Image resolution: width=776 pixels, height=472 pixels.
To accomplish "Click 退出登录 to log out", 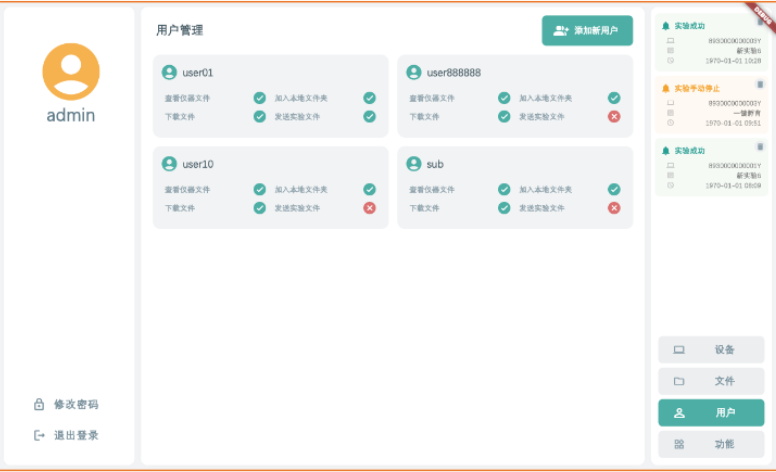I will [x=66, y=435].
